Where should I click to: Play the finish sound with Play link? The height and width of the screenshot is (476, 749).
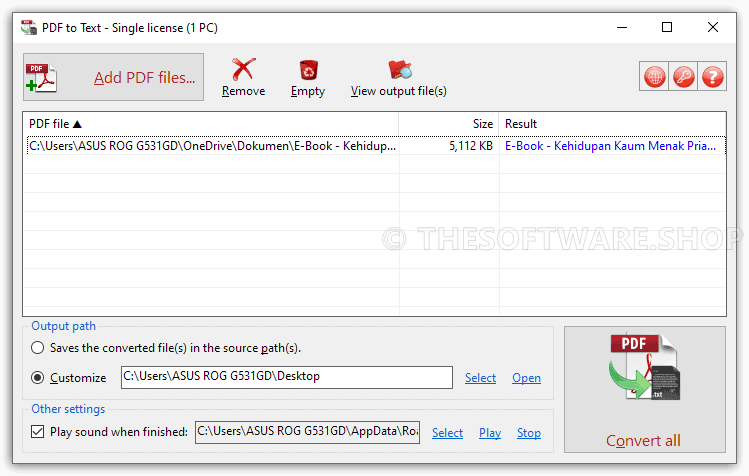[490, 433]
